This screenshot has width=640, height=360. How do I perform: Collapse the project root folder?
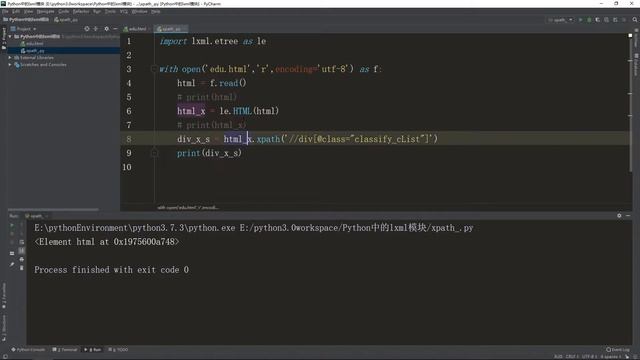coord(10,36)
